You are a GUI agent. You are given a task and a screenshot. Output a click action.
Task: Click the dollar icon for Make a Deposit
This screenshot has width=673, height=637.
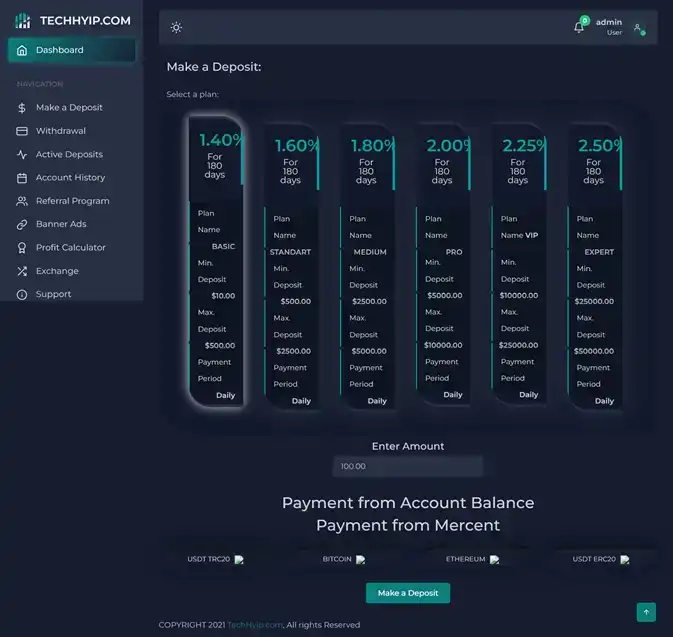(x=22, y=108)
